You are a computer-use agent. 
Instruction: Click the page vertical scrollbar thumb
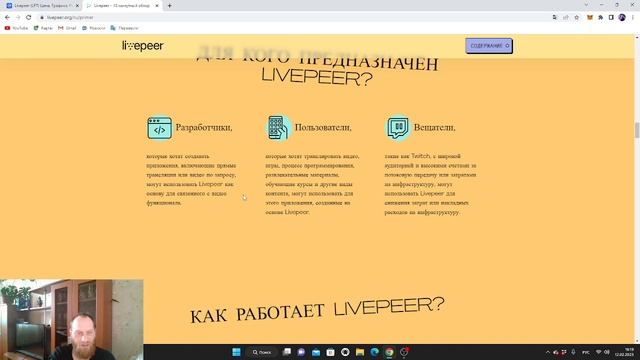point(637,130)
